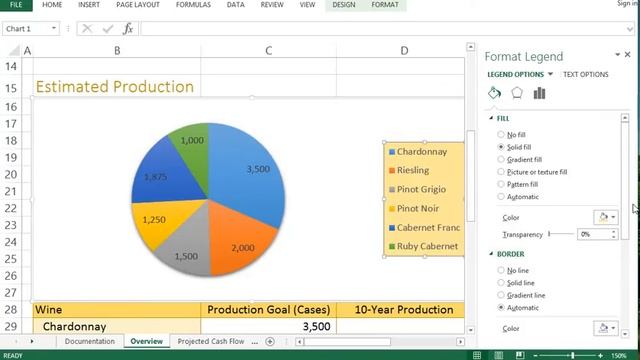Switch to Page Layout view in status bar

(x=498, y=355)
